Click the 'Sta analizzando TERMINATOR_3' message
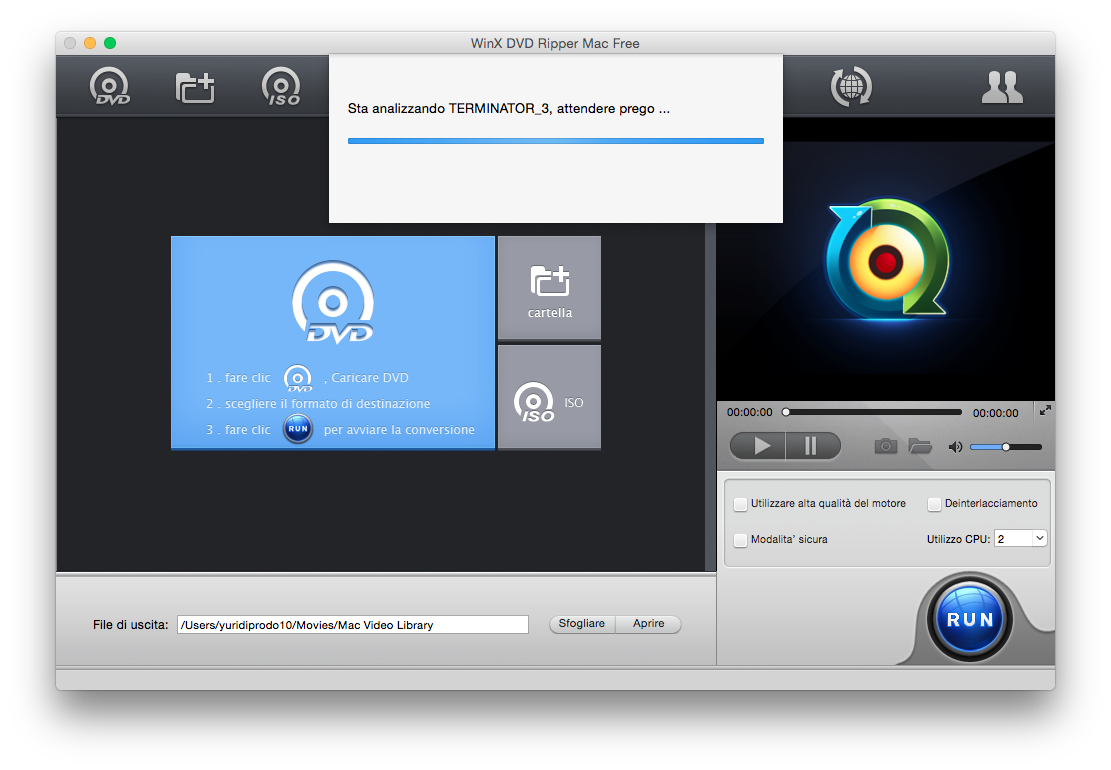Image resolution: width=1111 pixels, height=770 pixels. coord(509,108)
